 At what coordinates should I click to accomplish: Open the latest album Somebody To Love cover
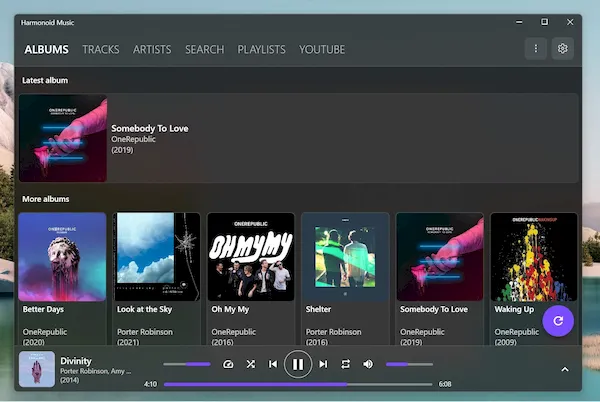(63, 138)
